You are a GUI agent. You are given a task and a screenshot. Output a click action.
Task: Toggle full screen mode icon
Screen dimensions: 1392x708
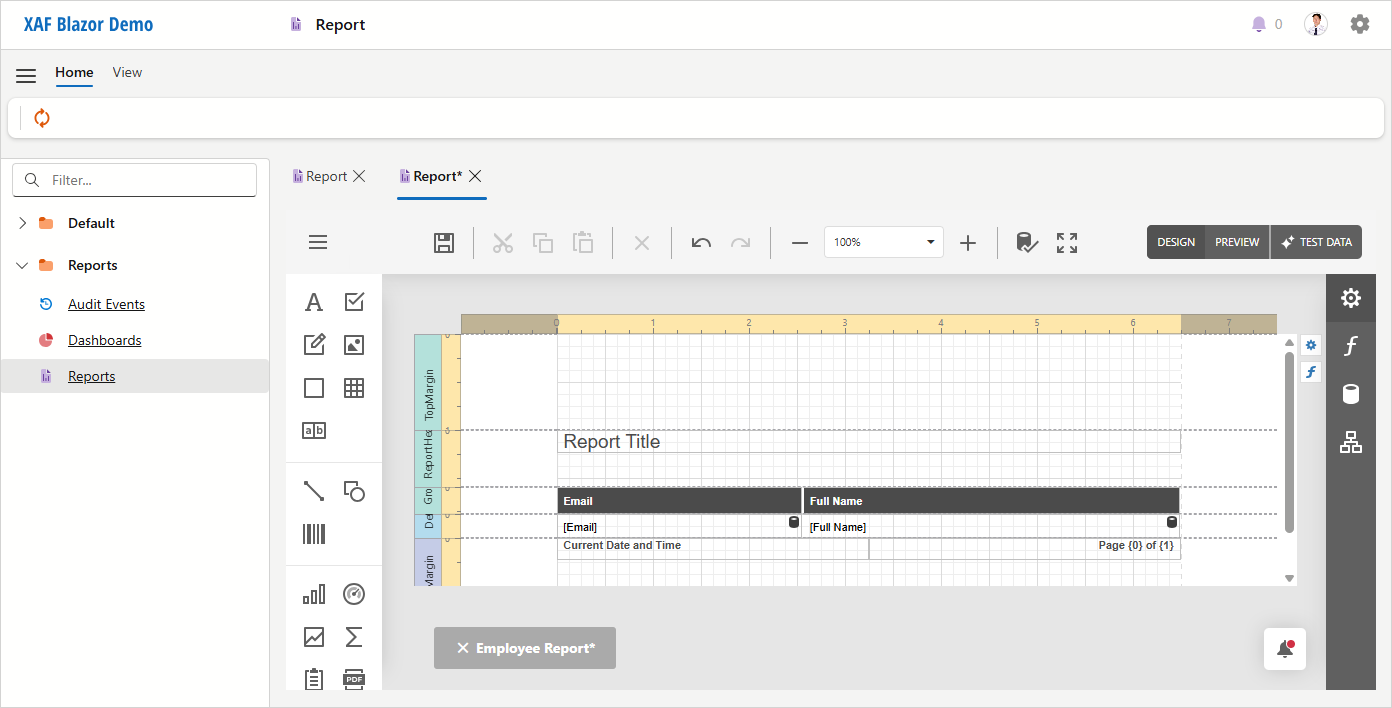pyautogui.click(x=1067, y=242)
